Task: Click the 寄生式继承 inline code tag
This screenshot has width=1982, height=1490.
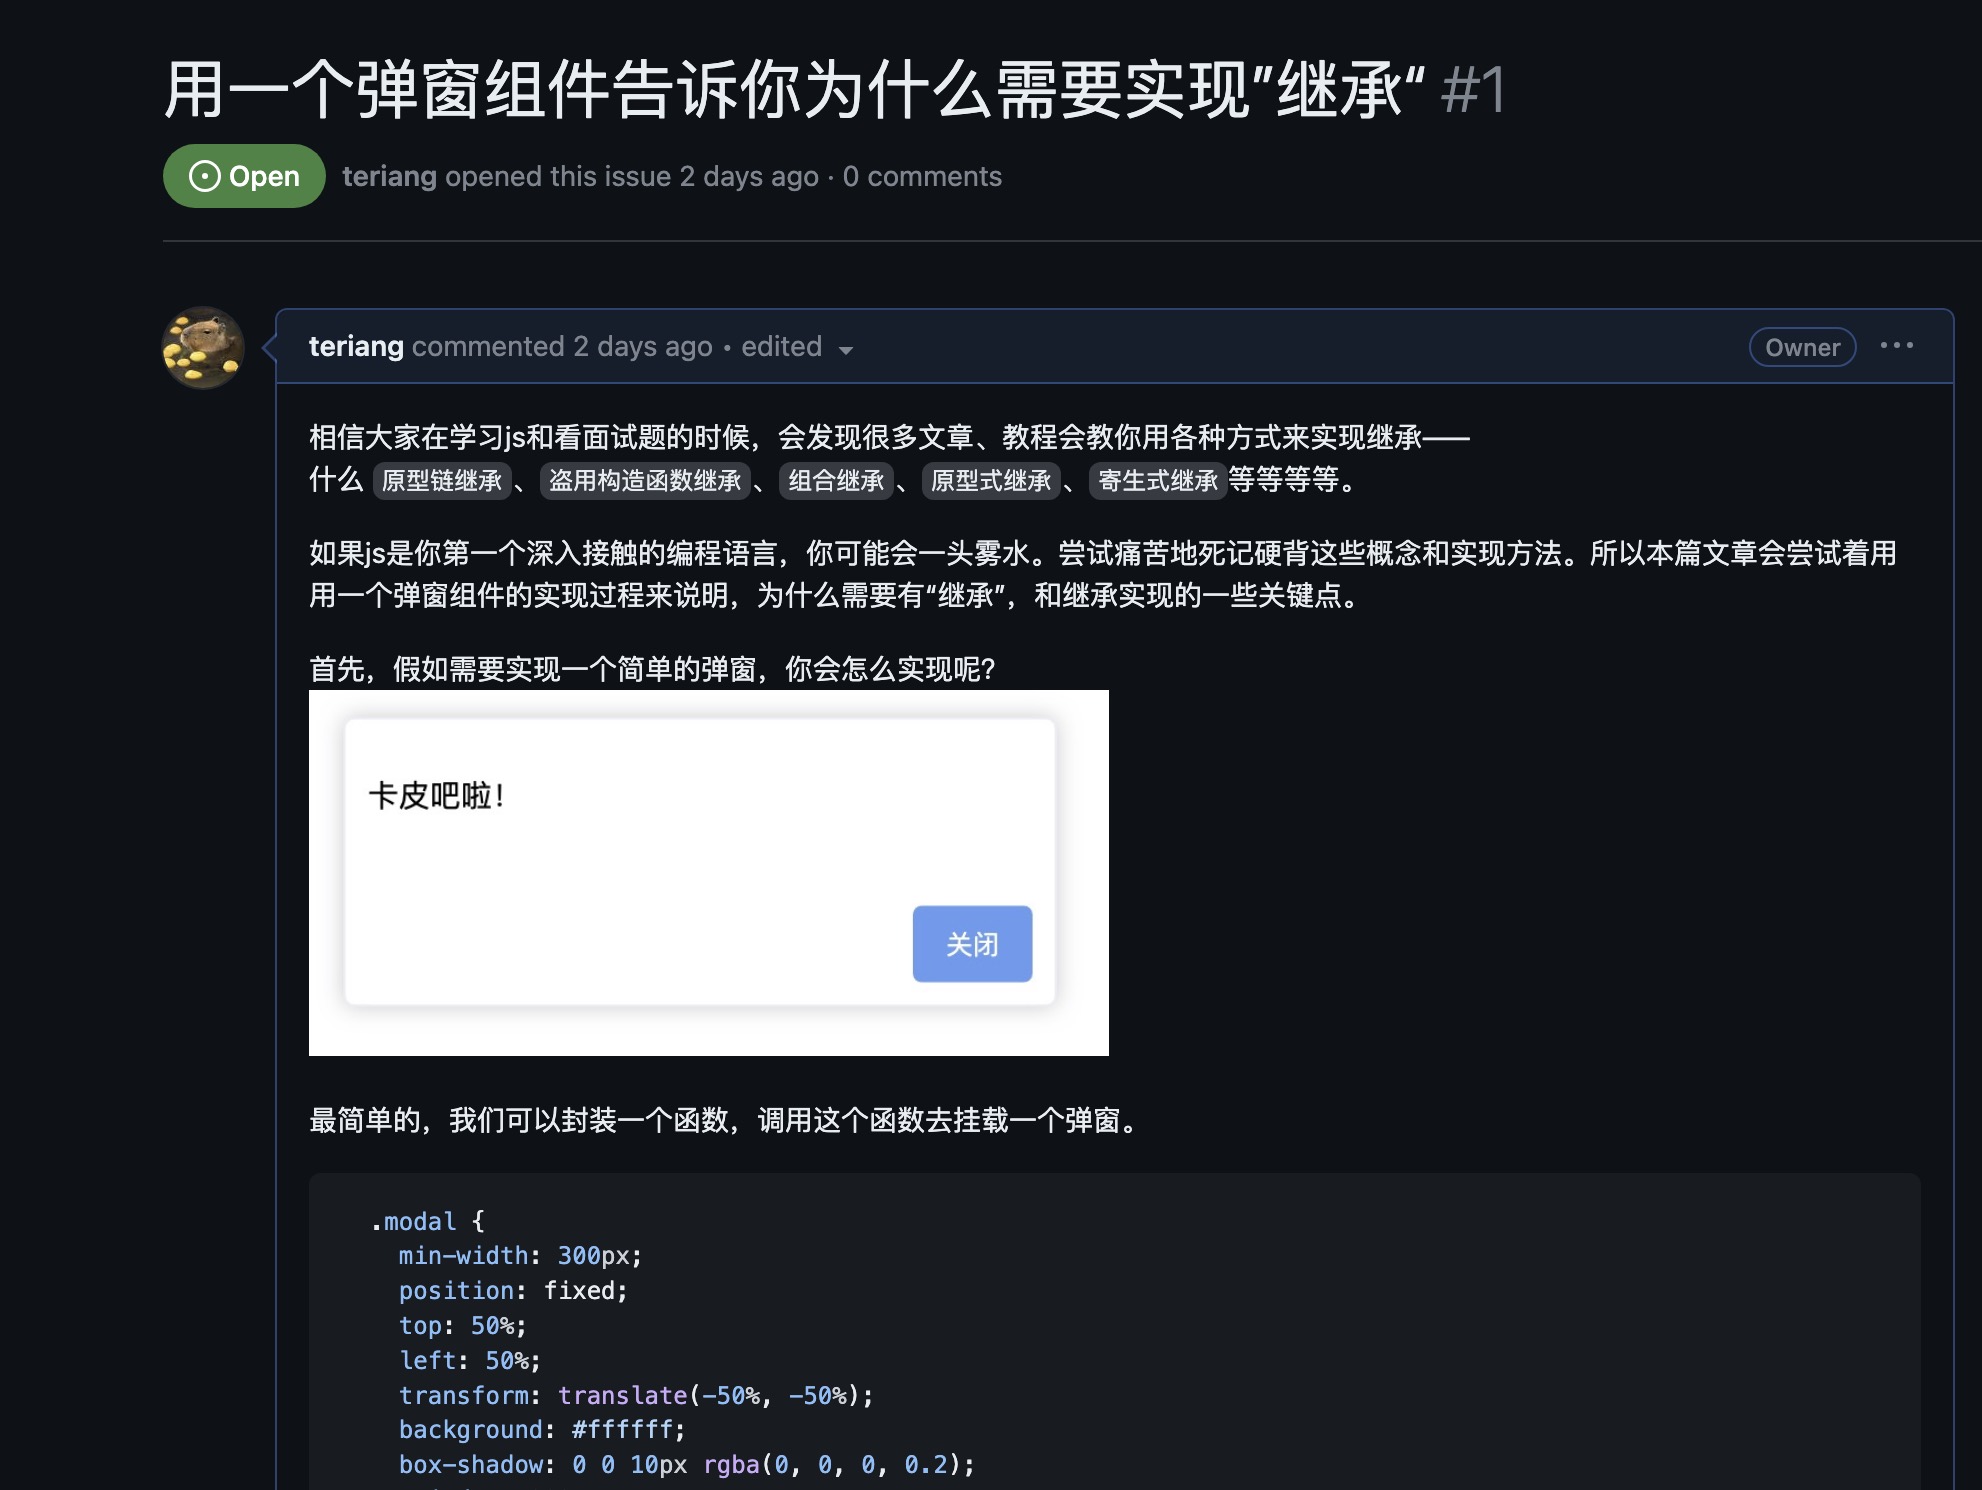Action: (1157, 481)
